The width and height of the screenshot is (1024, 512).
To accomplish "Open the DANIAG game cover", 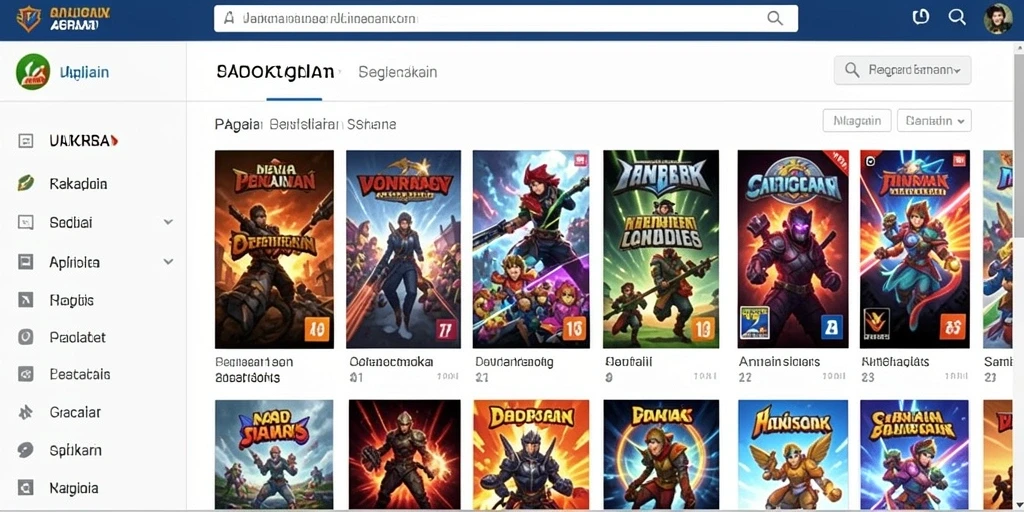I will click(661, 455).
